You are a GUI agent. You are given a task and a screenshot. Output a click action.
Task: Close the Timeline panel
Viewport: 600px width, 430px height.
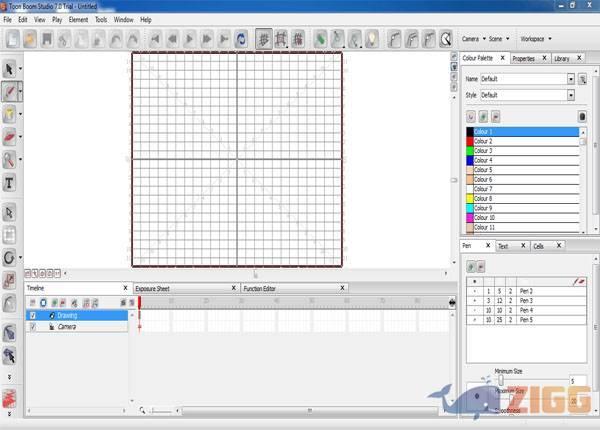point(125,288)
